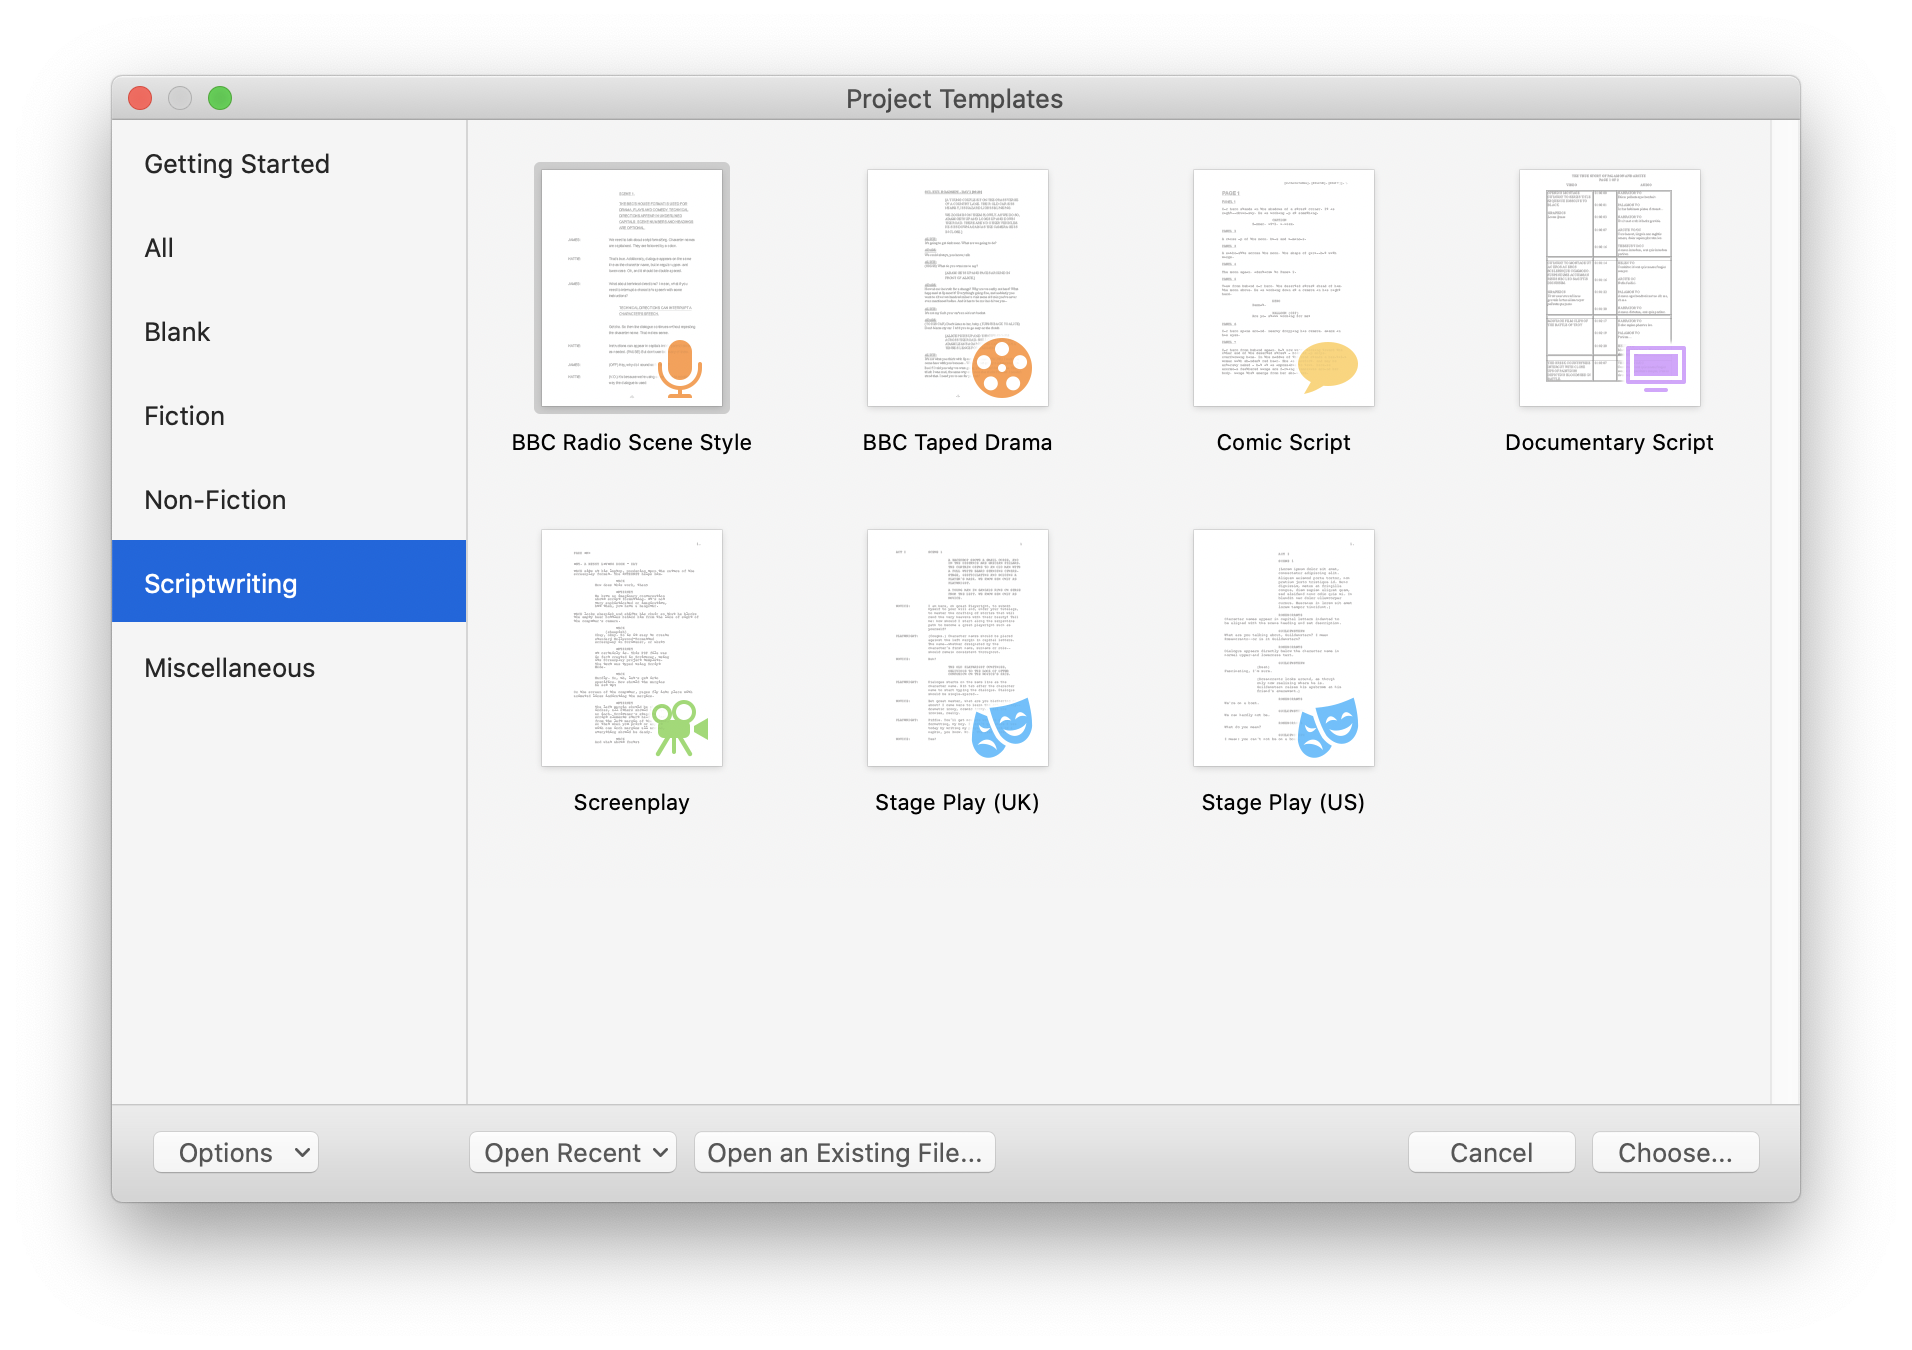The height and width of the screenshot is (1350, 1912).
Task: Select the Getting Started category
Action: tap(237, 163)
